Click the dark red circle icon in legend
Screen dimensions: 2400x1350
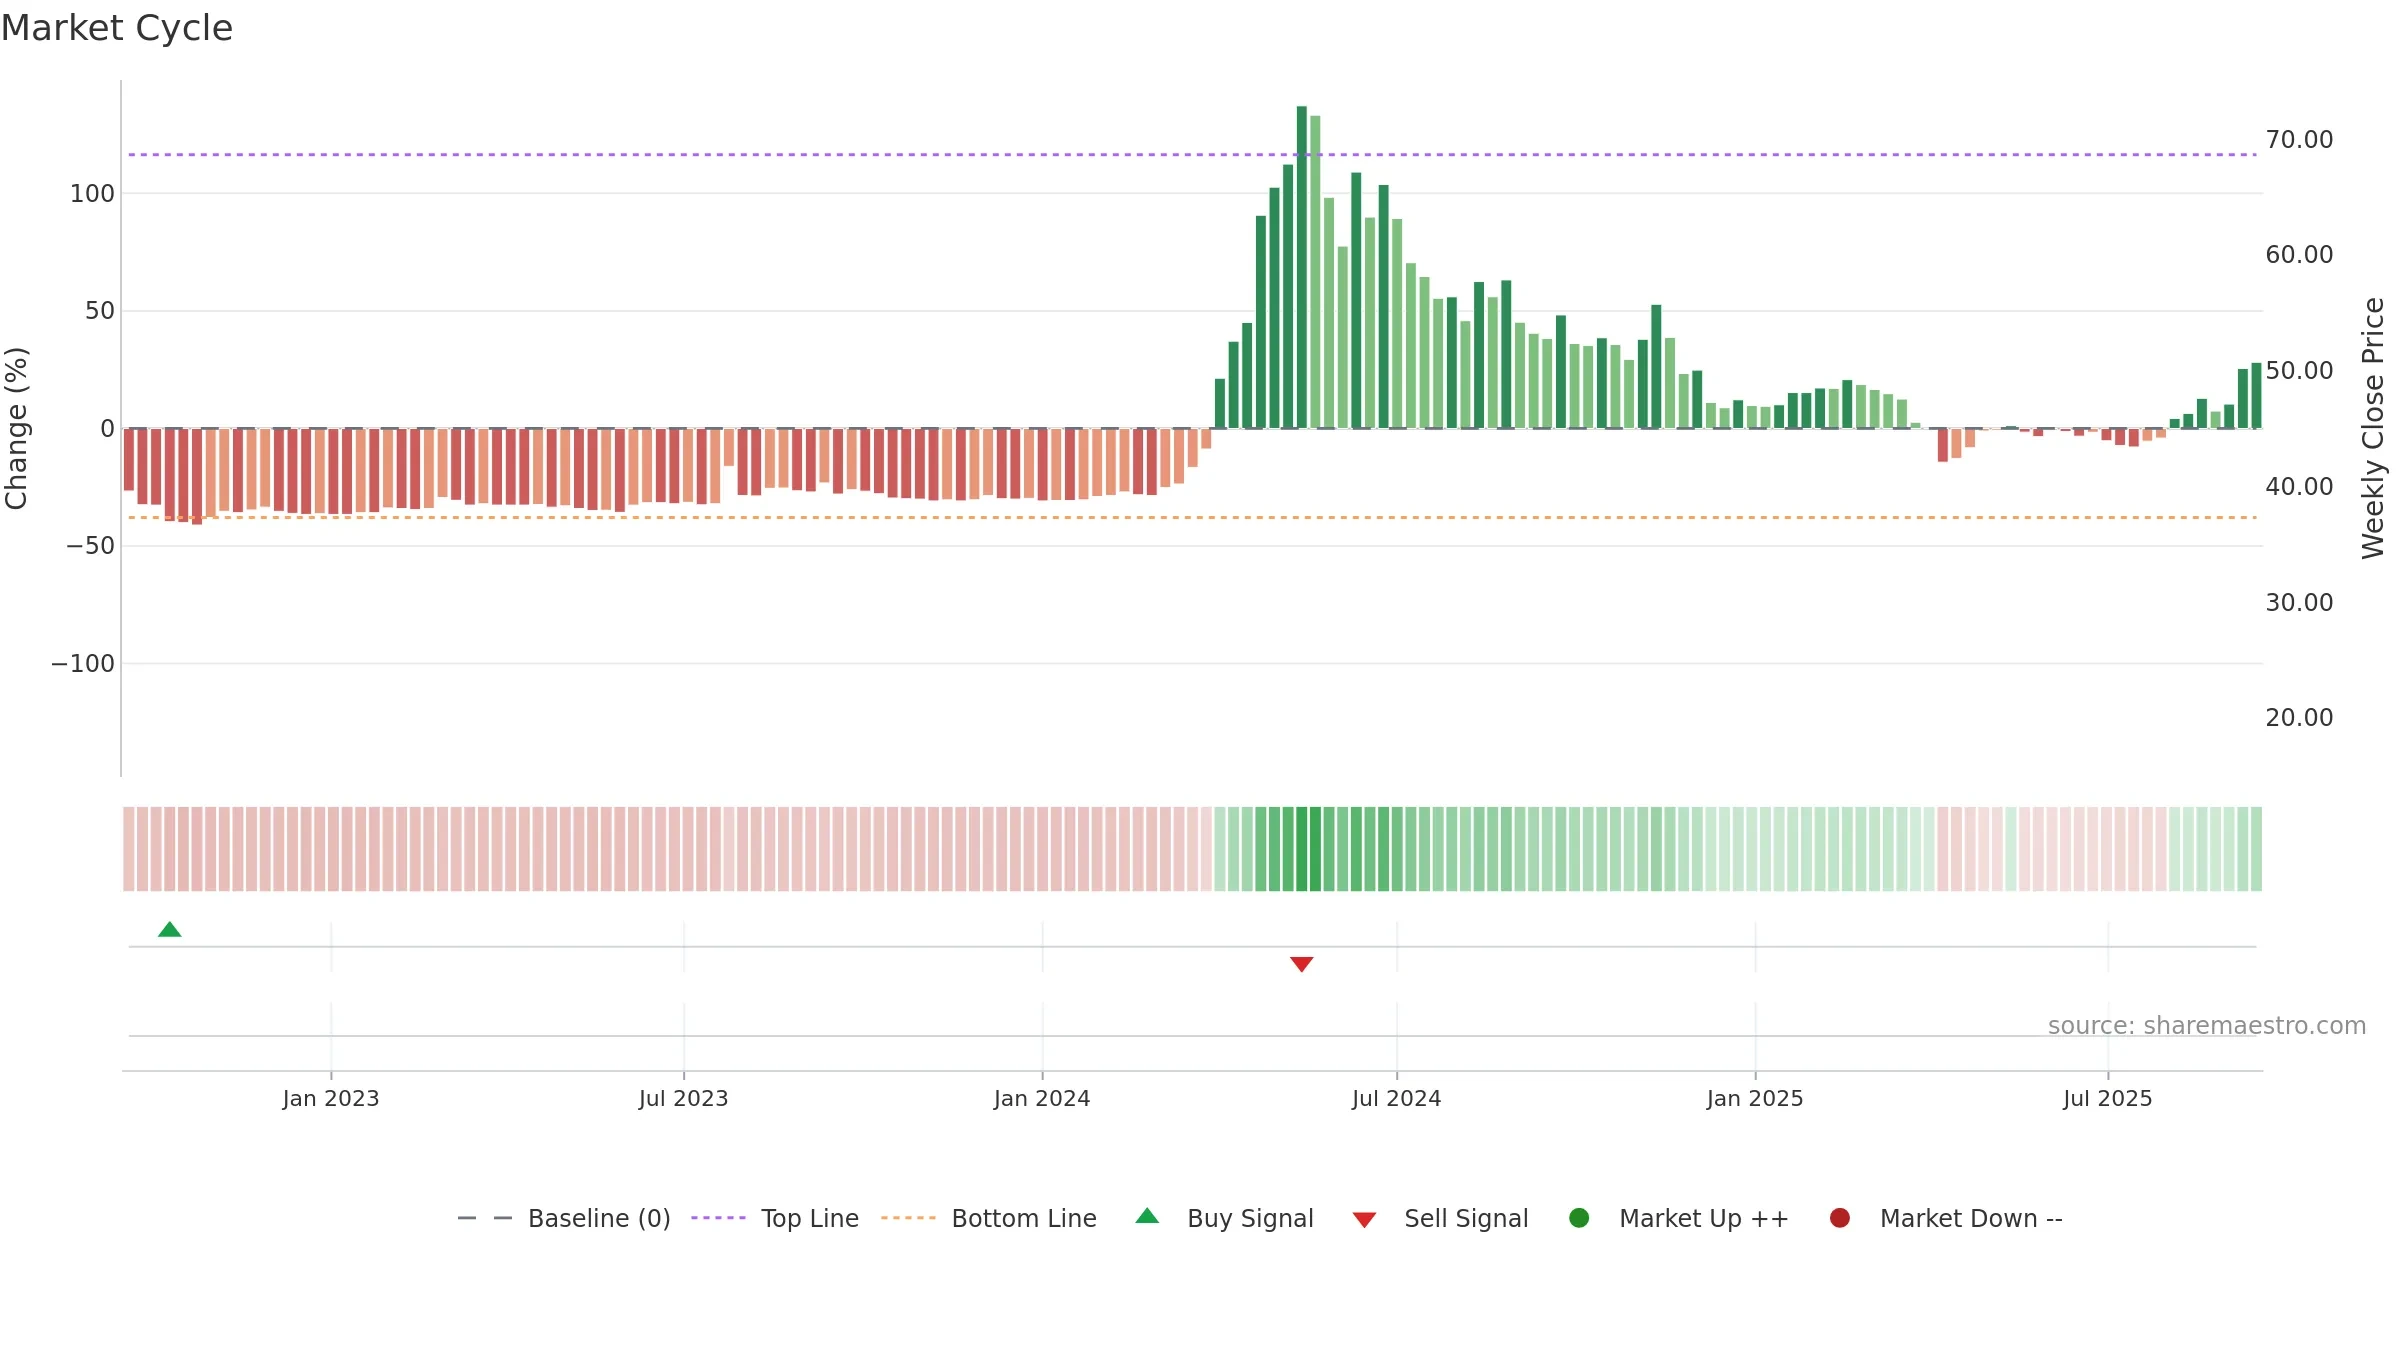coord(1839,1217)
